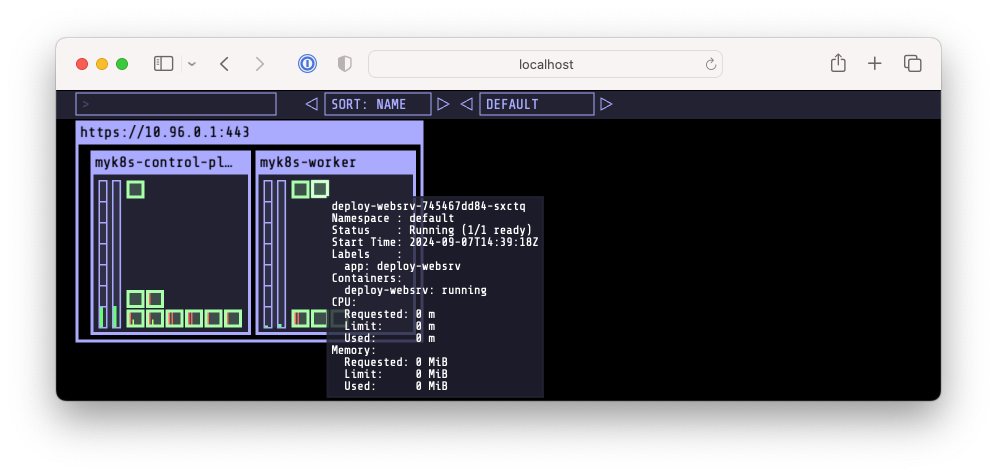997x475 pixels.
Task: Go back with the back arrow
Action: tap(224, 64)
